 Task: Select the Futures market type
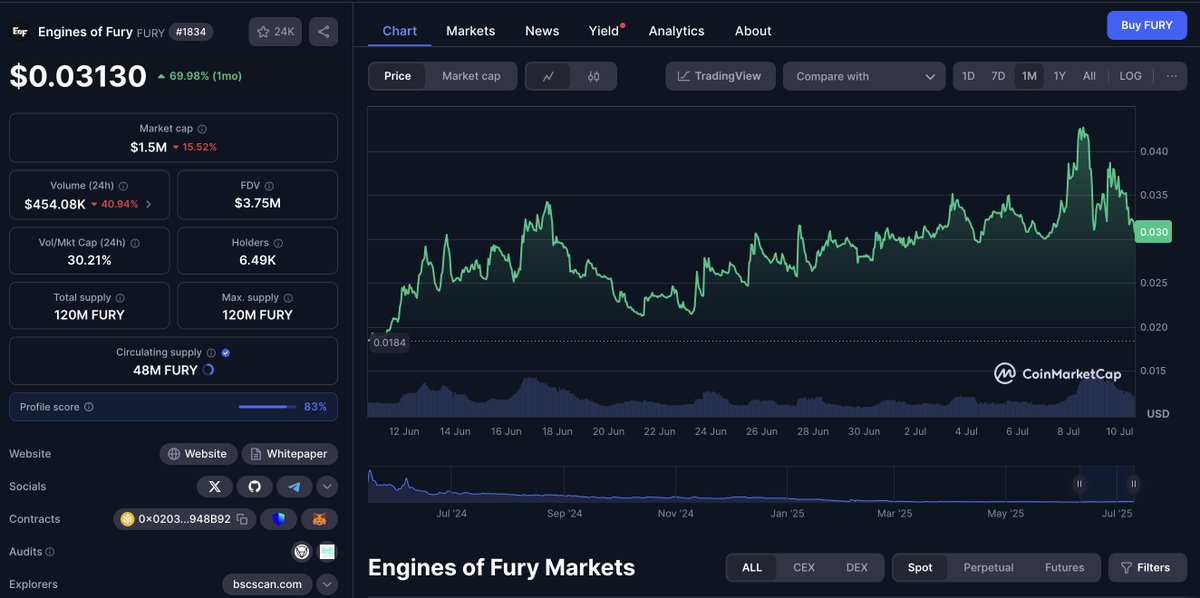1065,568
